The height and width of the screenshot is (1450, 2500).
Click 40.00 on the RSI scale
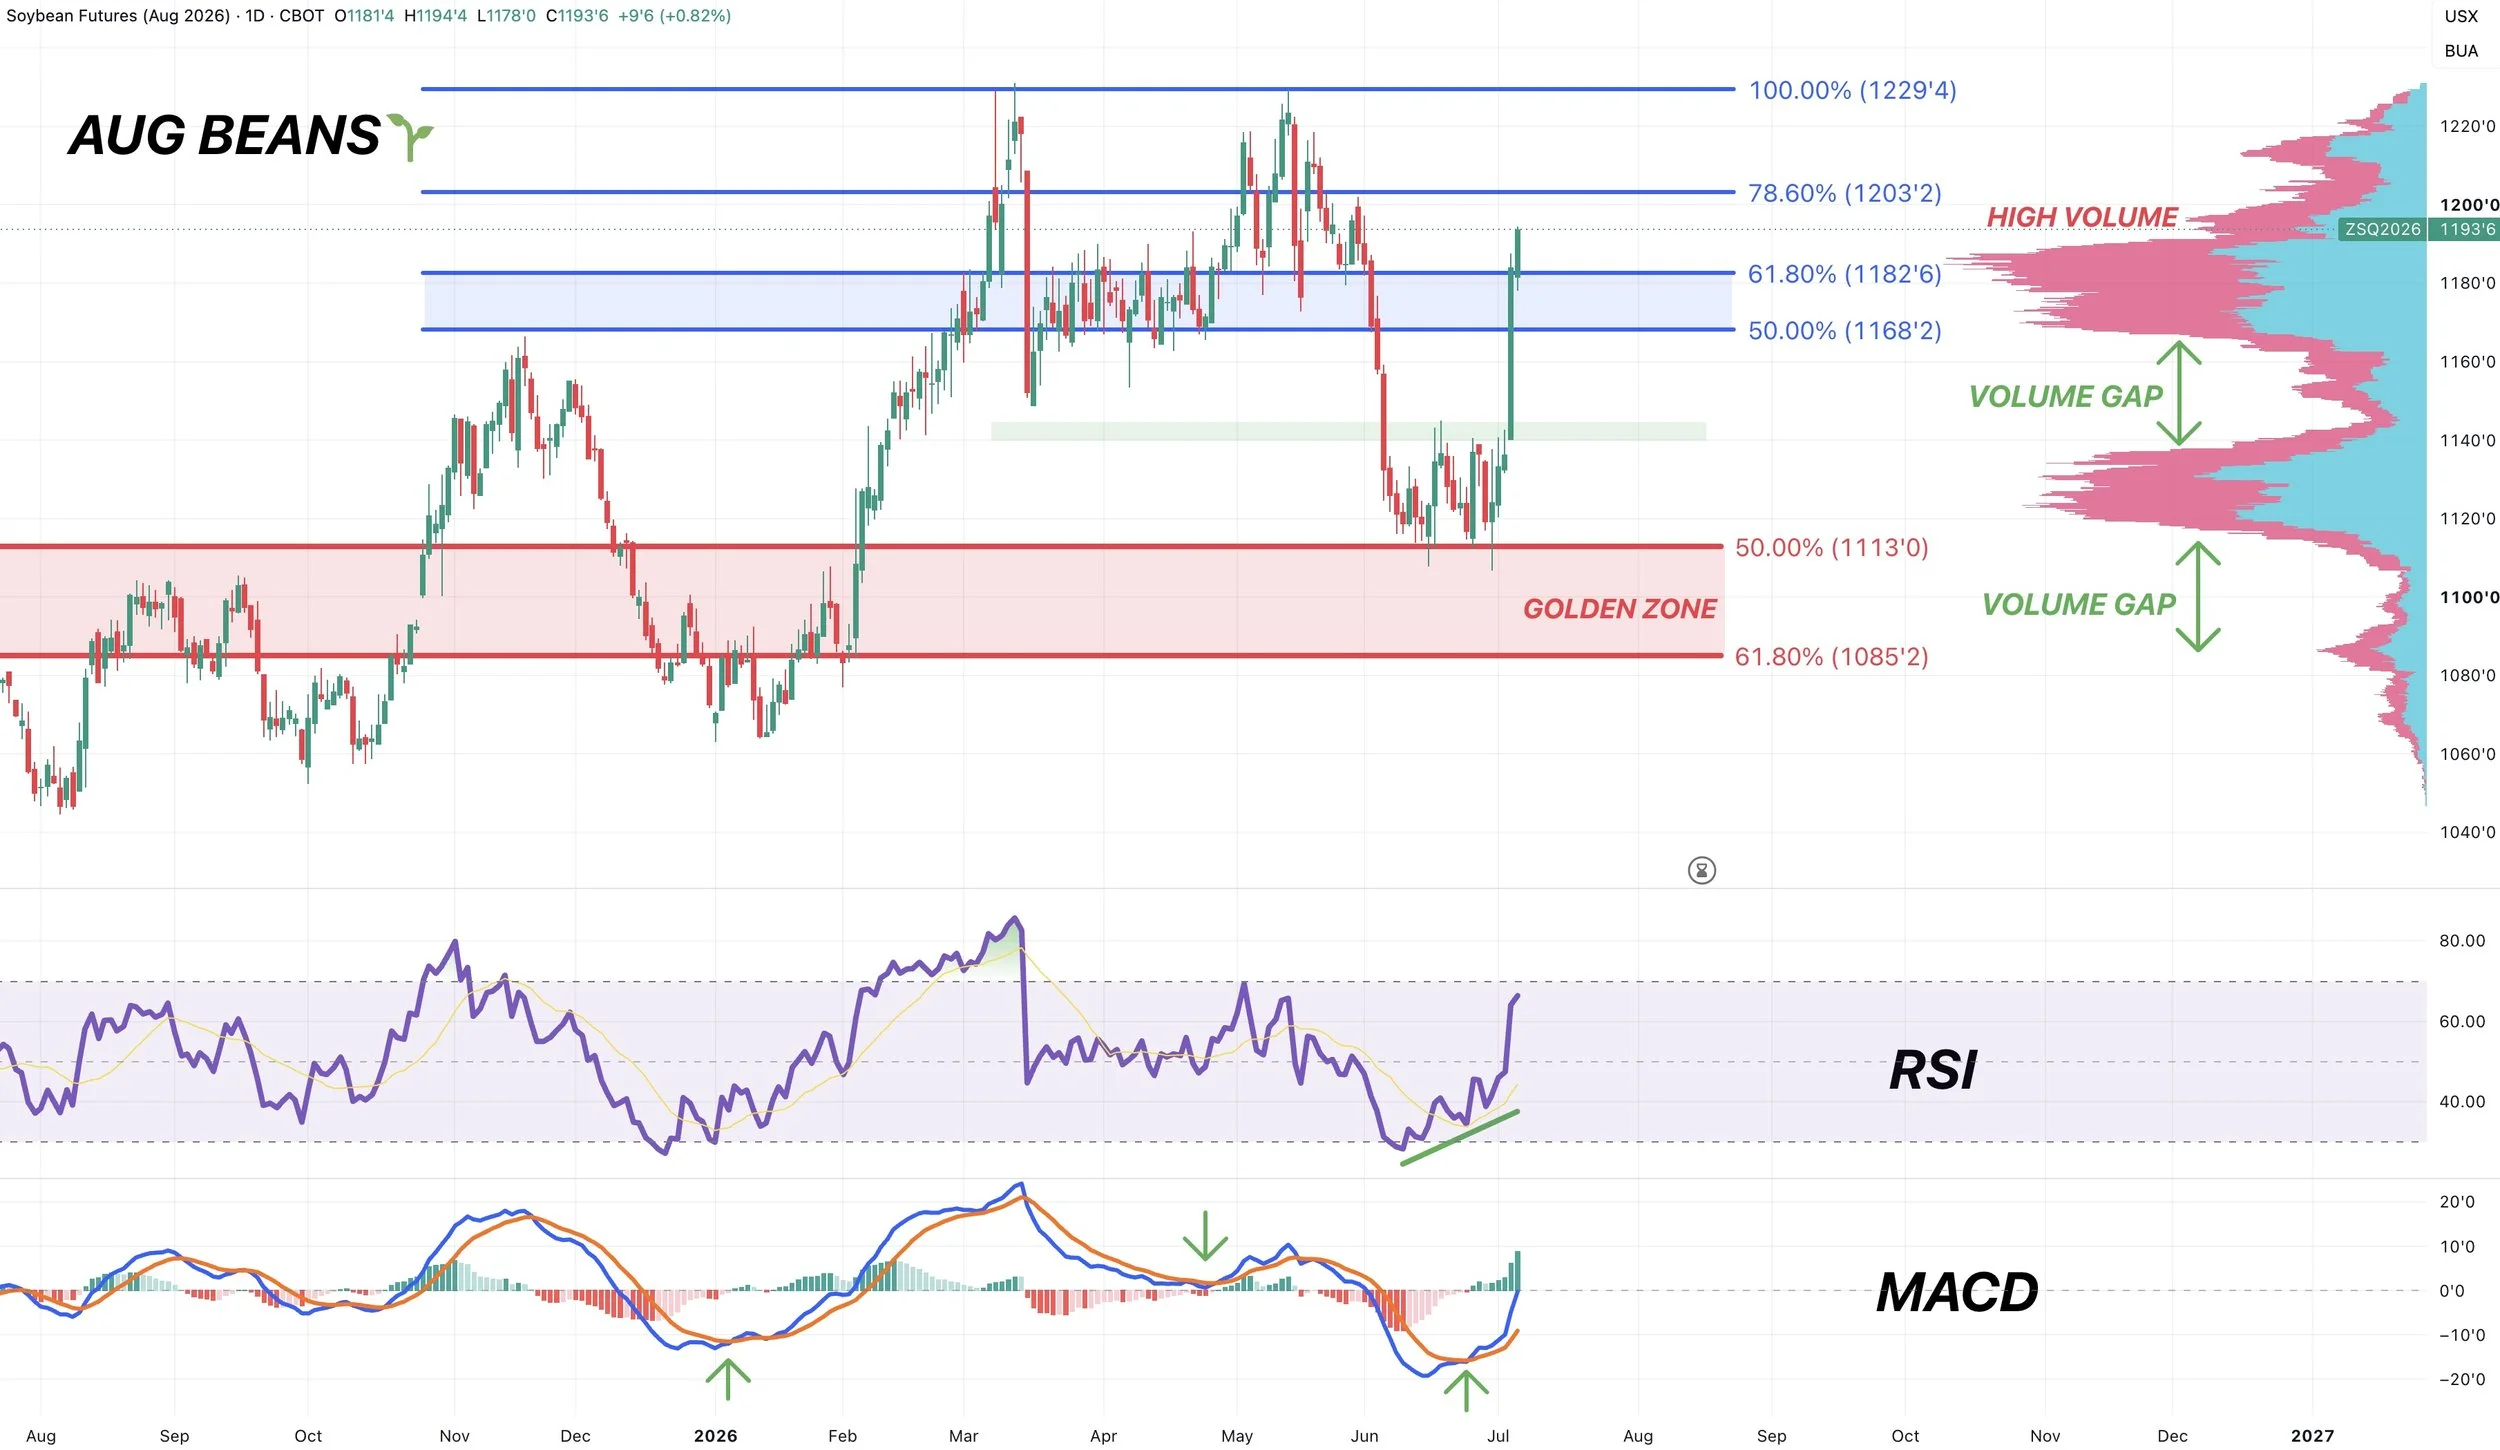2462,1102
